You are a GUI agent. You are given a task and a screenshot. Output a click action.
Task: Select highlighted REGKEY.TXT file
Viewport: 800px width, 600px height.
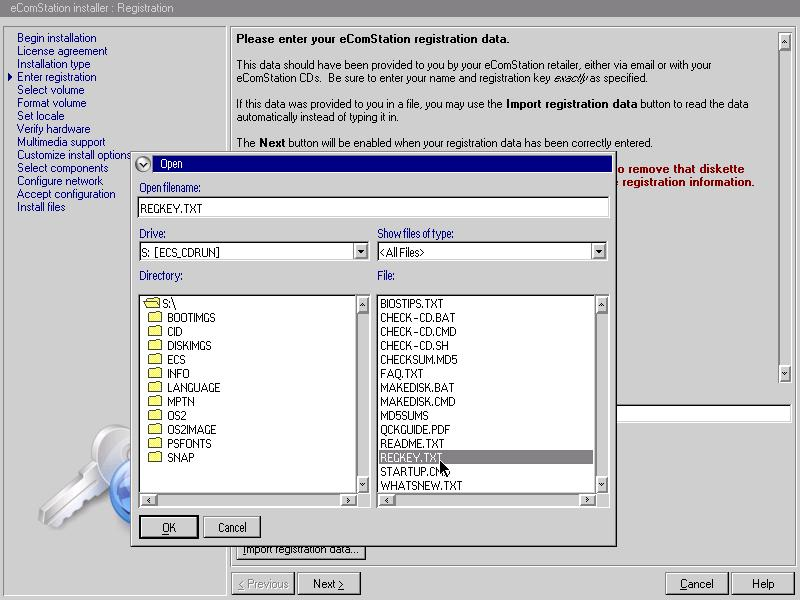(486, 458)
